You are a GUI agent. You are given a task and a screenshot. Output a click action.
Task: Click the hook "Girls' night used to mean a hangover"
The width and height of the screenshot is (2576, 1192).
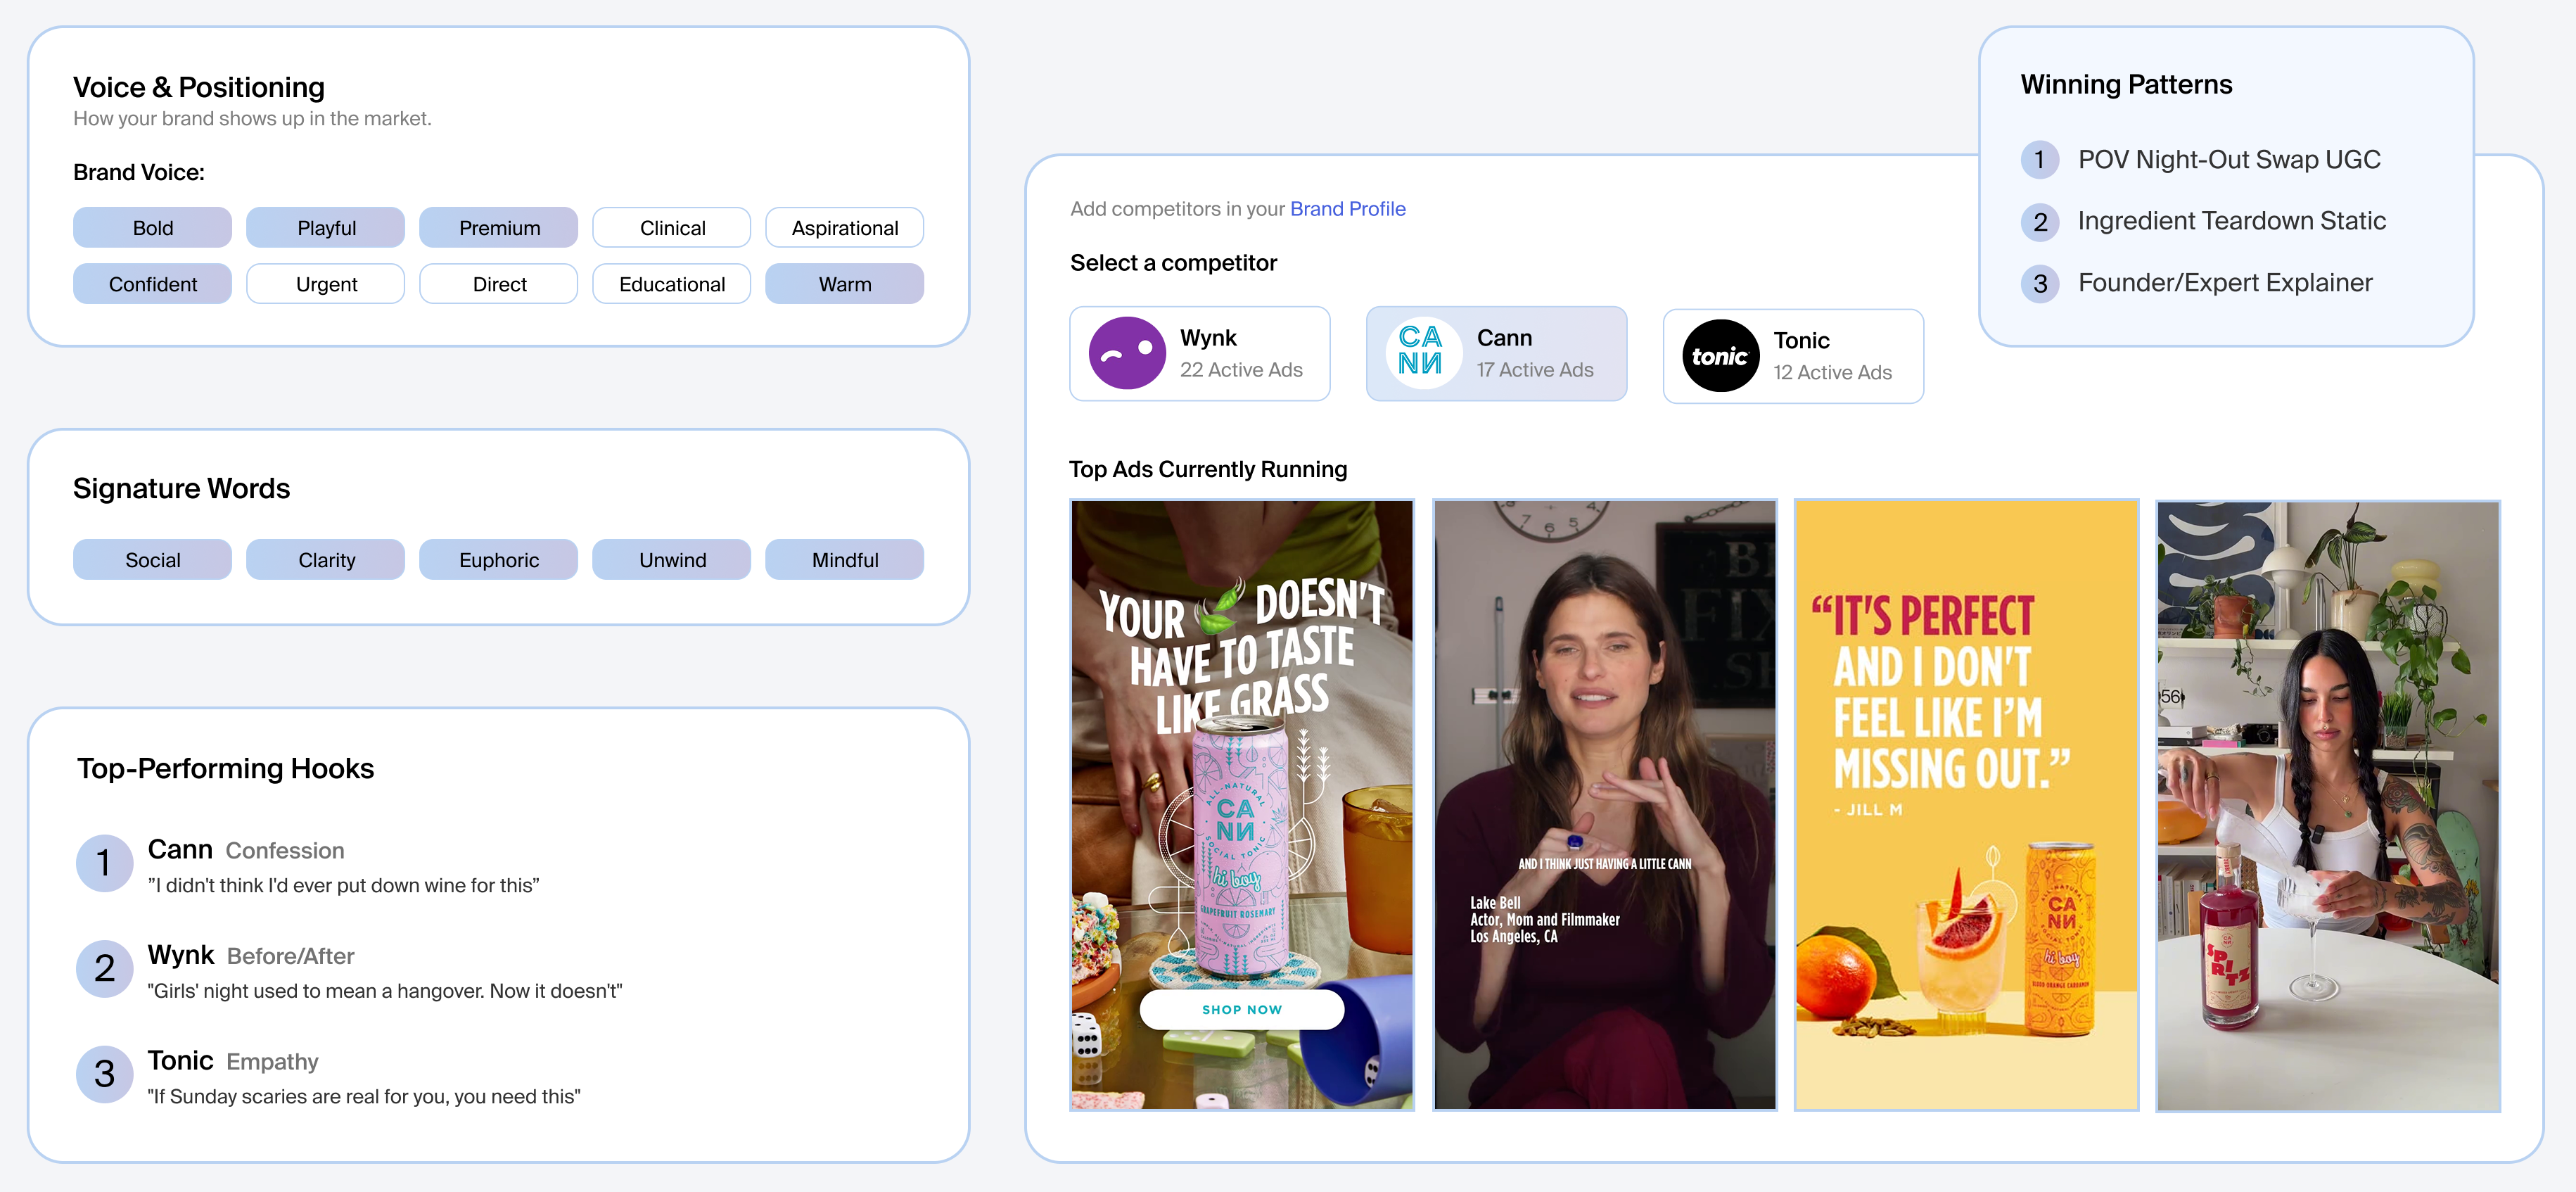385,991
